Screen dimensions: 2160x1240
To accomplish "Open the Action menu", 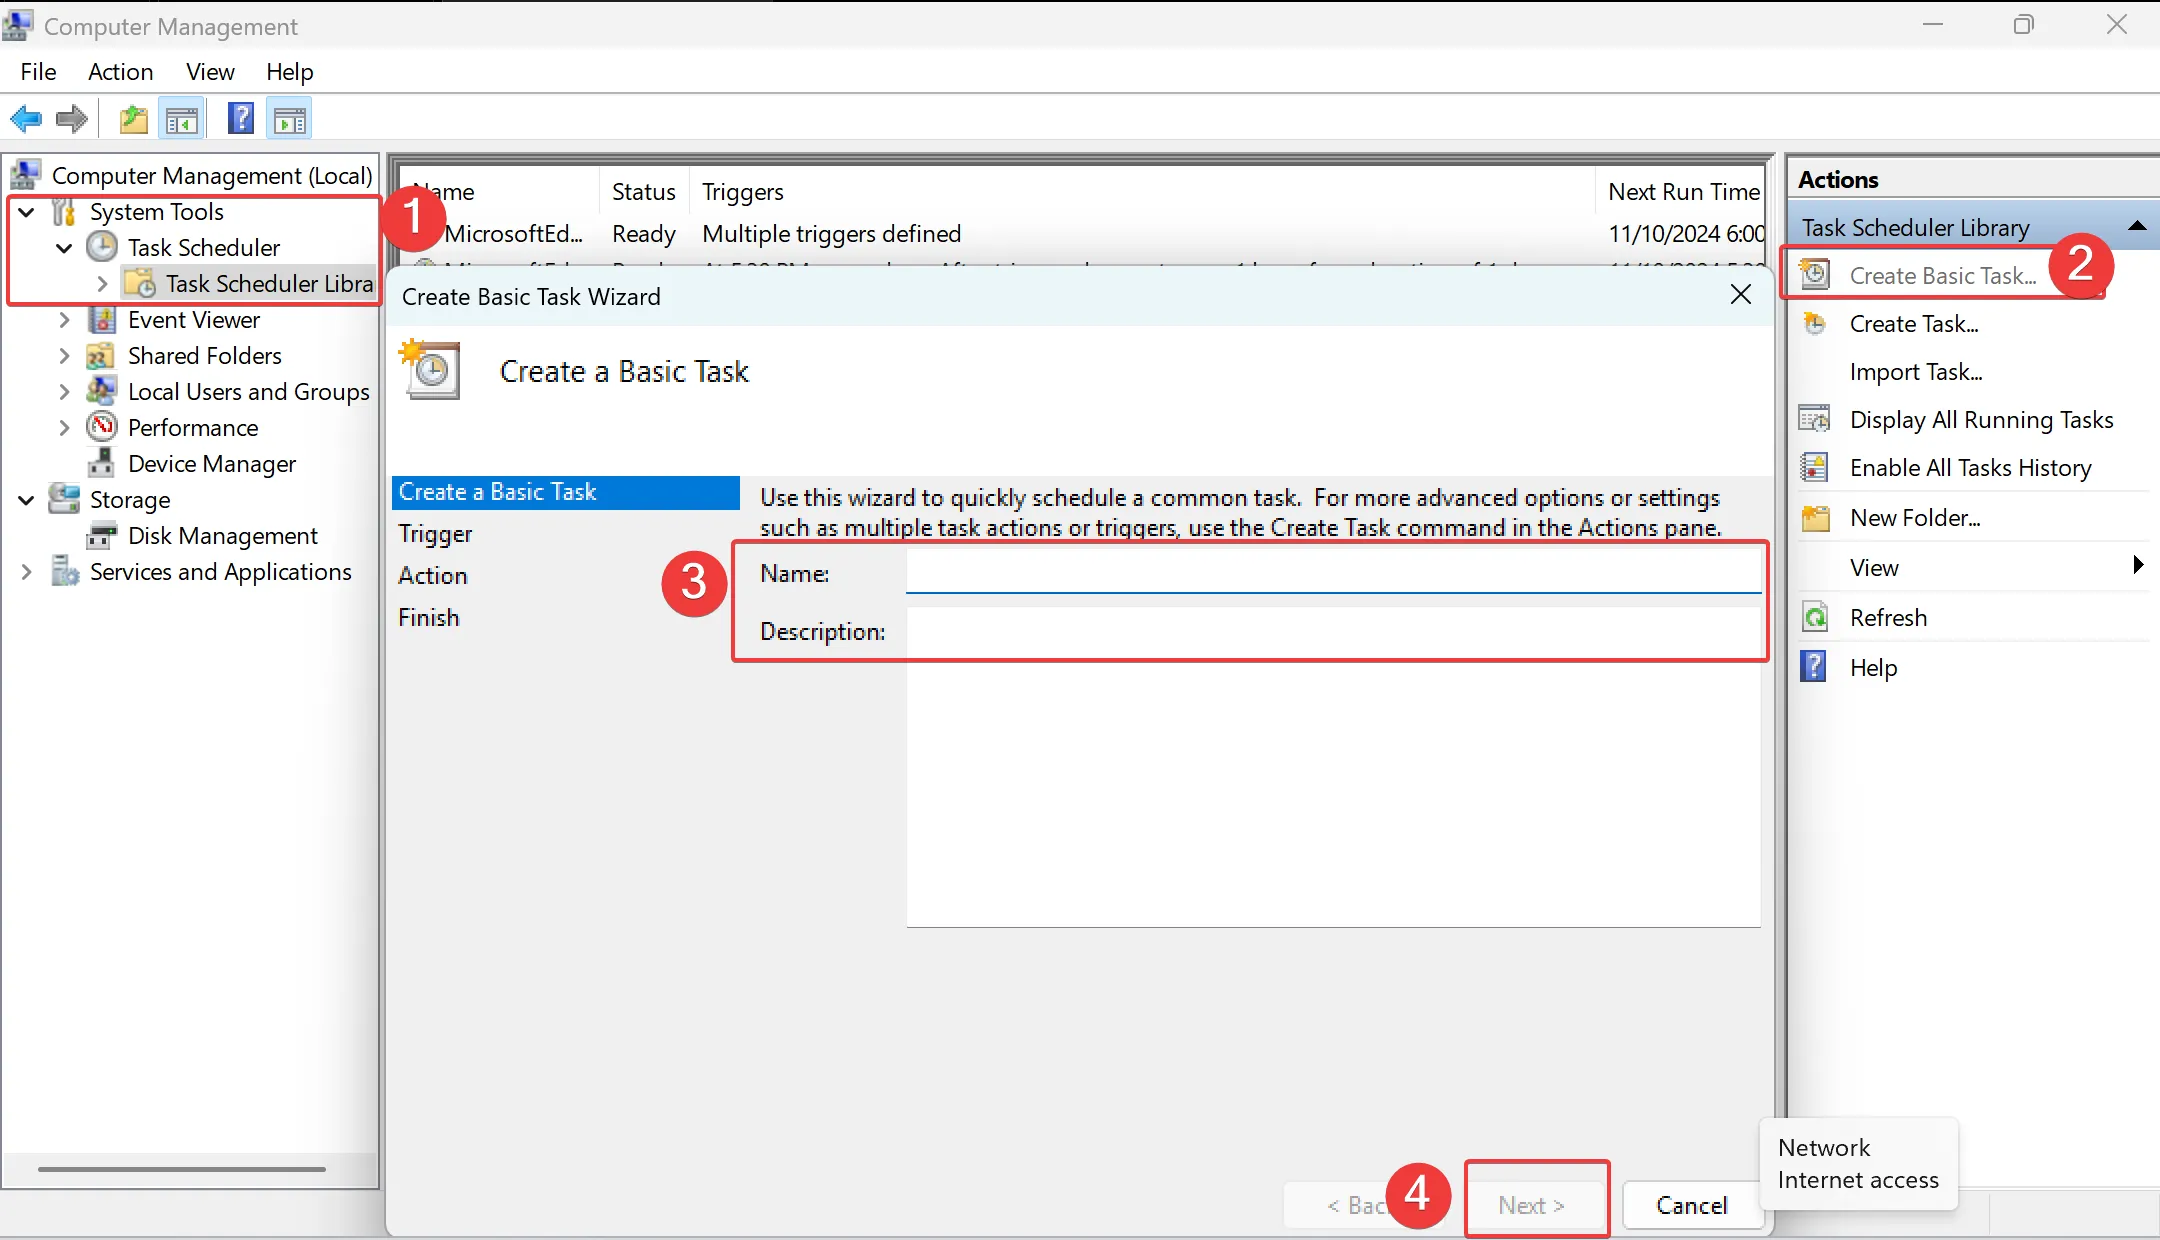I will point(120,71).
